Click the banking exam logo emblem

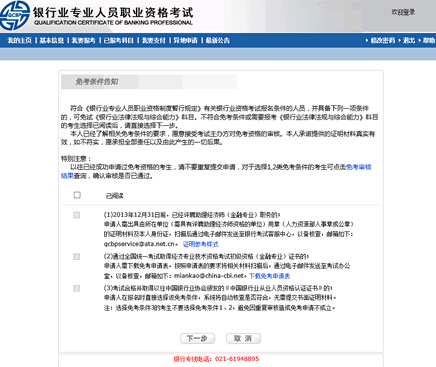click(x=14, y=15)
